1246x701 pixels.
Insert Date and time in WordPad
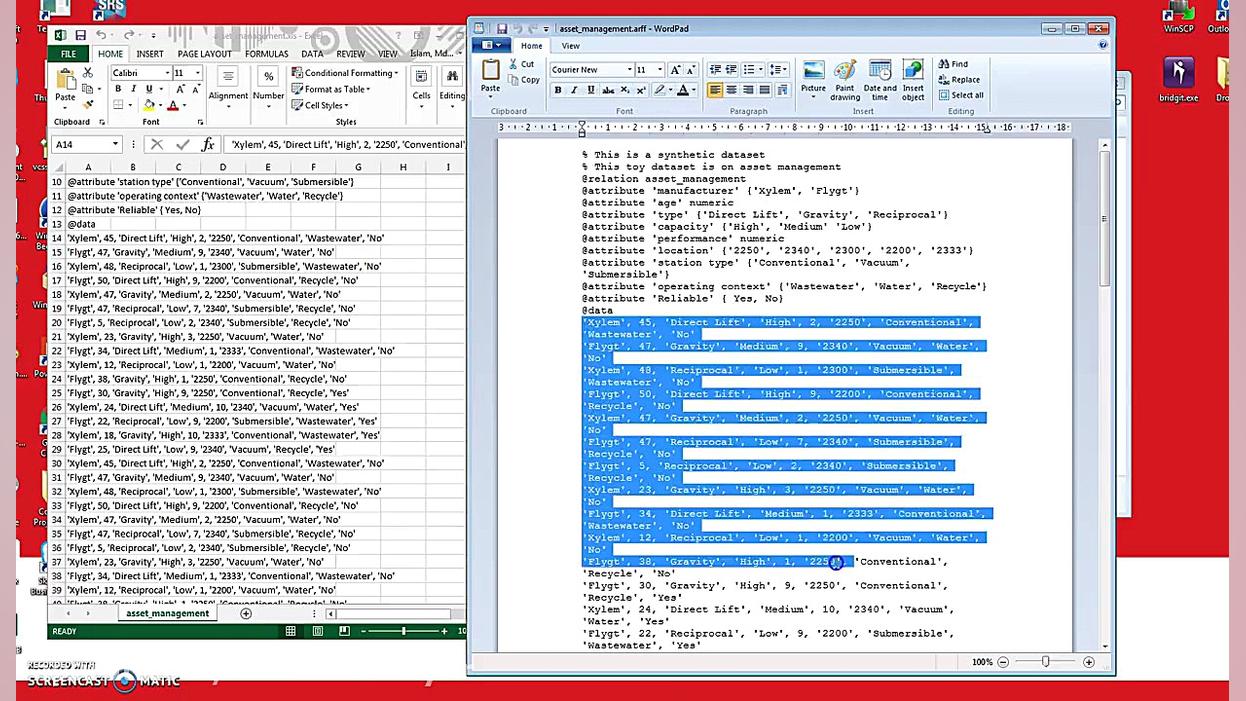[x=880, y=80]
